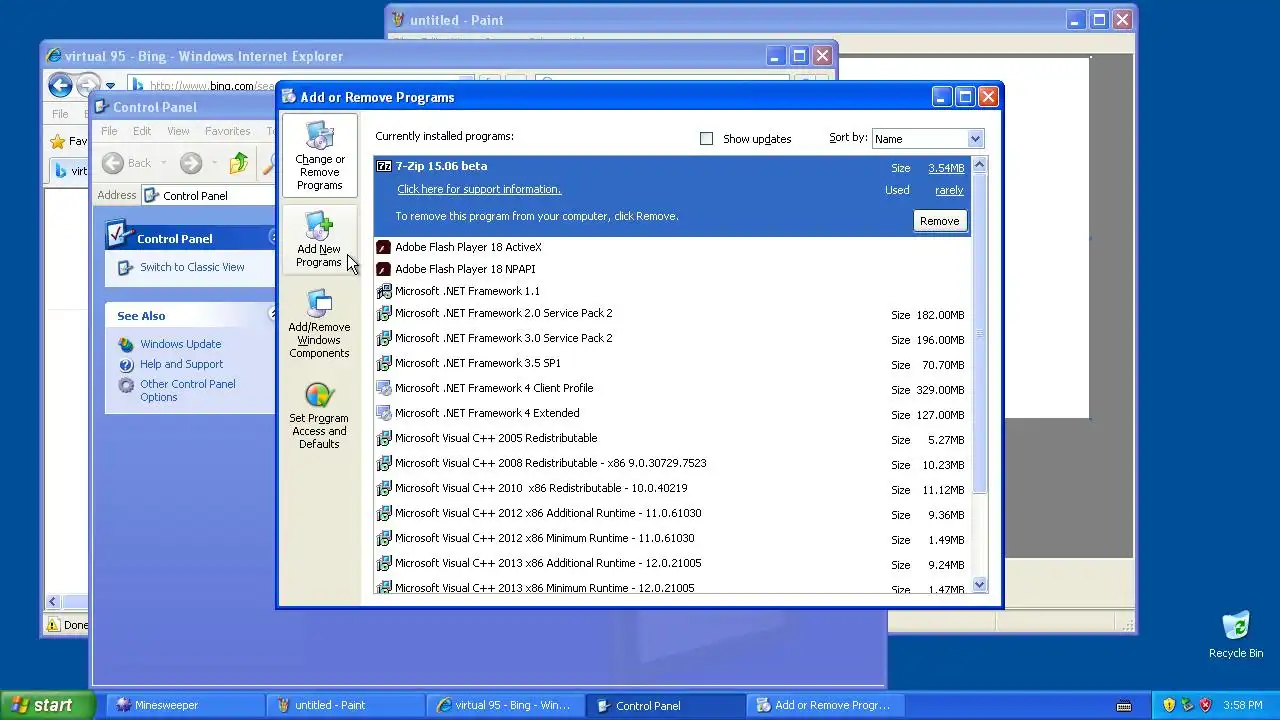Click the 7-Zip icon in program list
Screen dimensions: 1280x720
click(x=384, y=167)
